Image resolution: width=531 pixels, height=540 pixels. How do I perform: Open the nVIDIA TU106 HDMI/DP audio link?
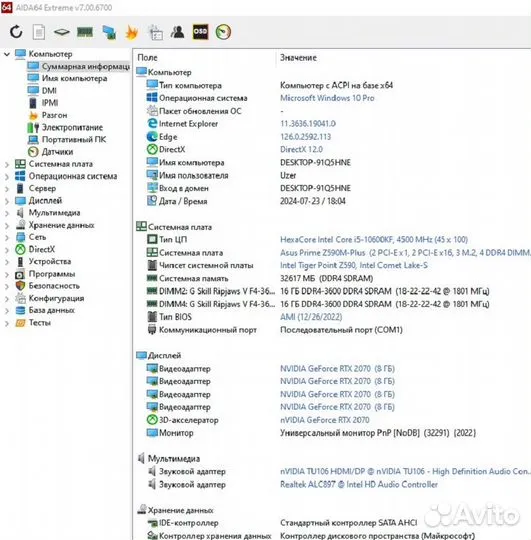click(405, 471)
